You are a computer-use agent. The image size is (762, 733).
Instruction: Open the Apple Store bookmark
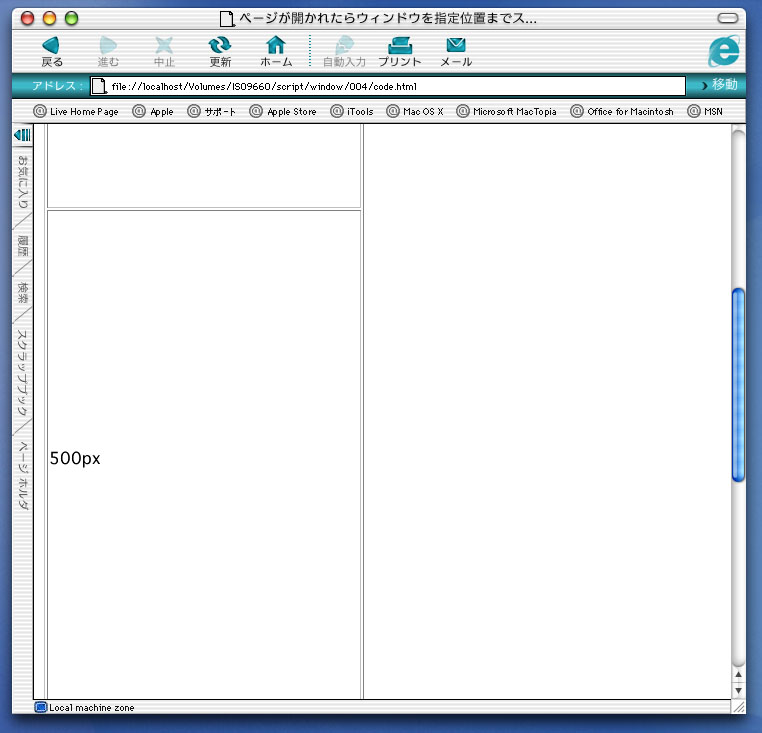(283, 111)
